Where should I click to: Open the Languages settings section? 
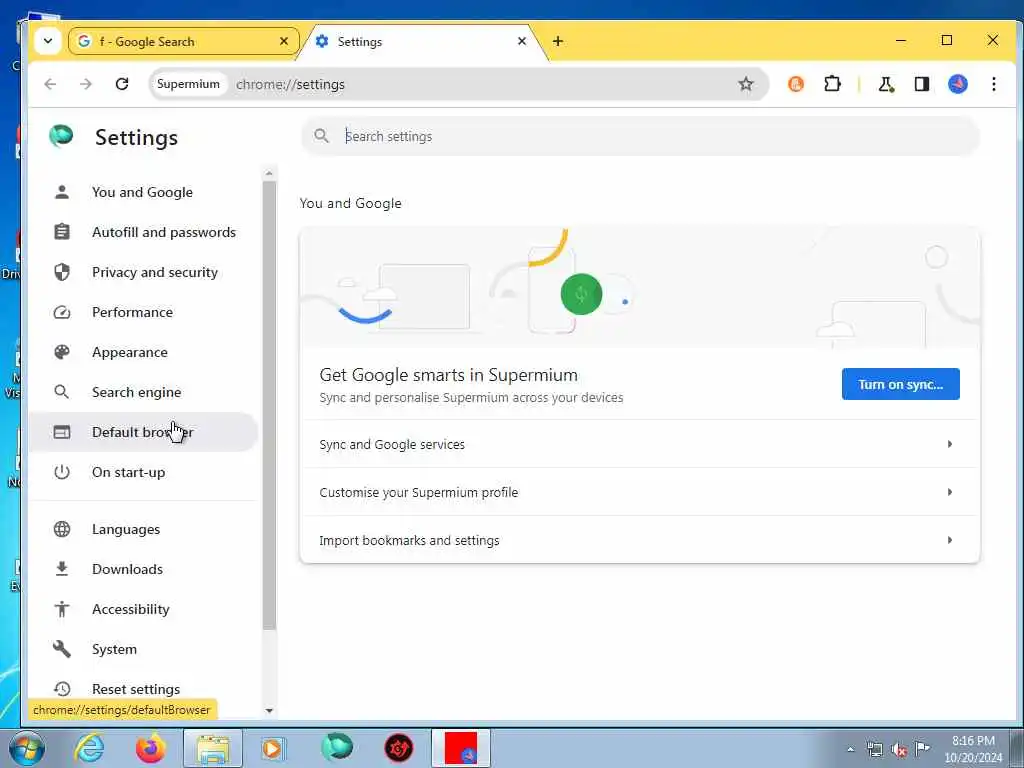(126, 529)
